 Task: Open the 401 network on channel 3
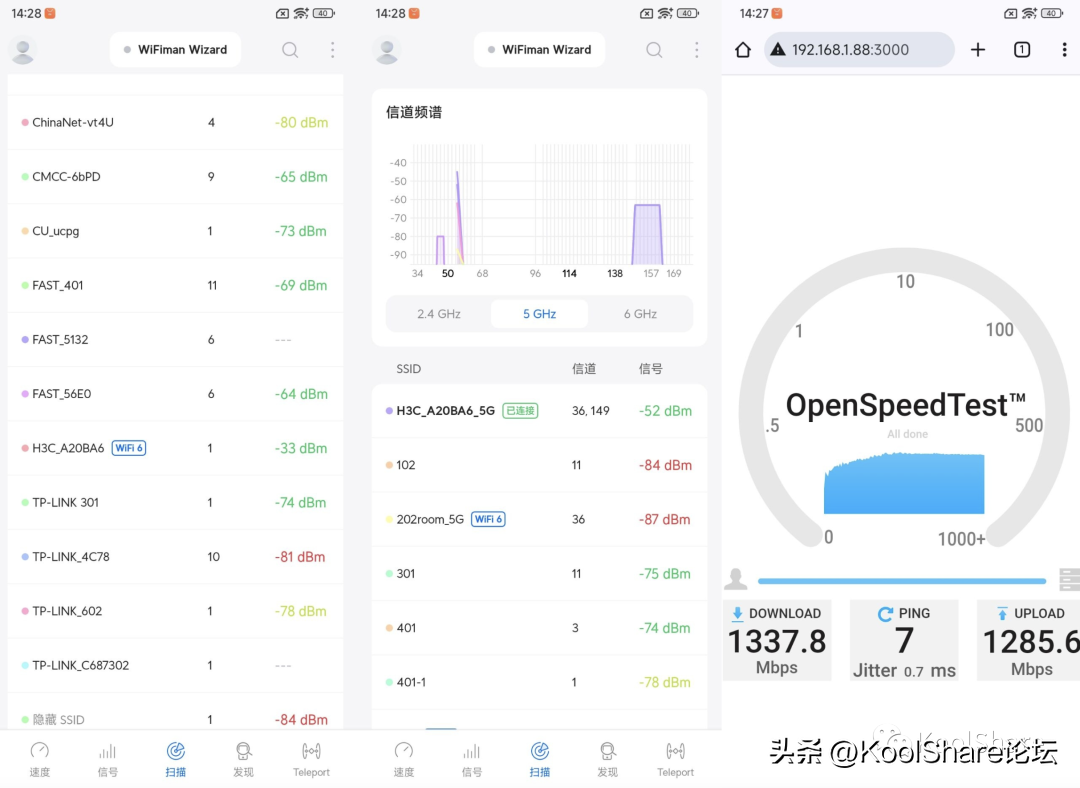[x=539, y=628]
